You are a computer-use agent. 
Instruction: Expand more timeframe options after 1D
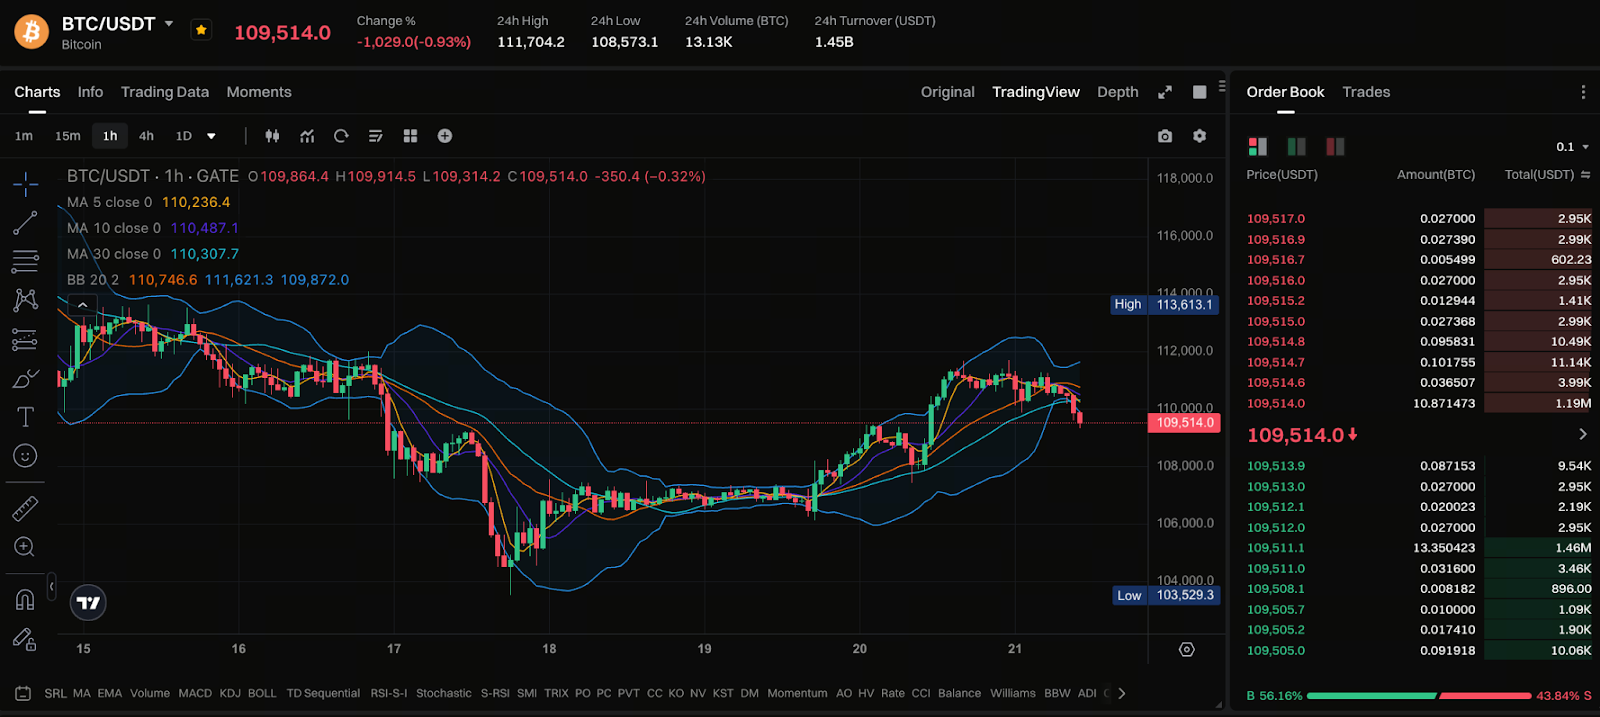tap(211, 136)
